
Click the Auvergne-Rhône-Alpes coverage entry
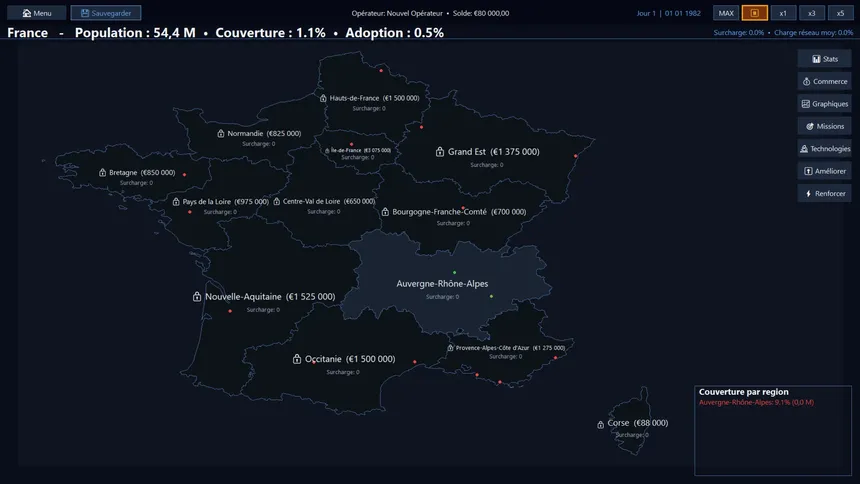coord(756,402)
